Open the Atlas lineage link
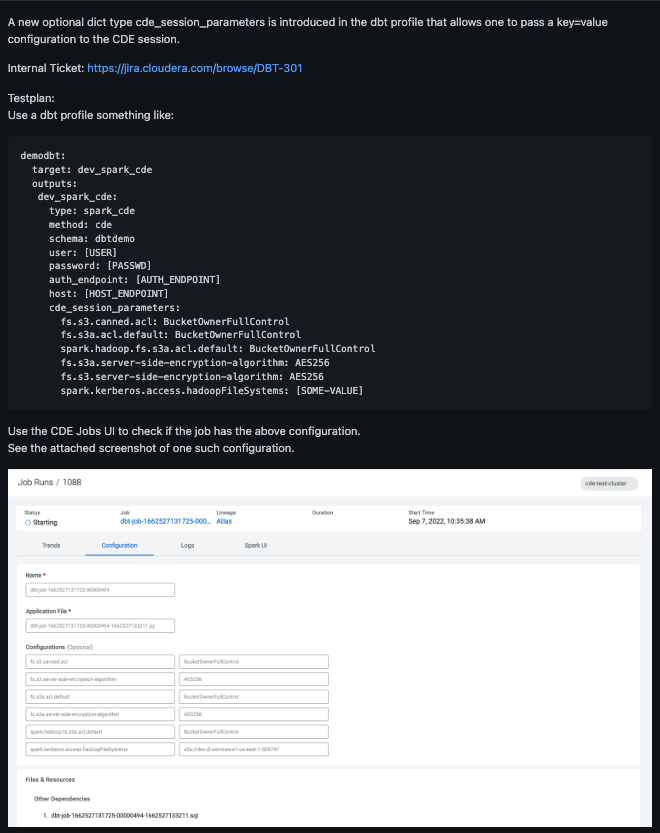The width and height of the screenshot is (660, 833). pyautogui.click(x=224, y=522)
